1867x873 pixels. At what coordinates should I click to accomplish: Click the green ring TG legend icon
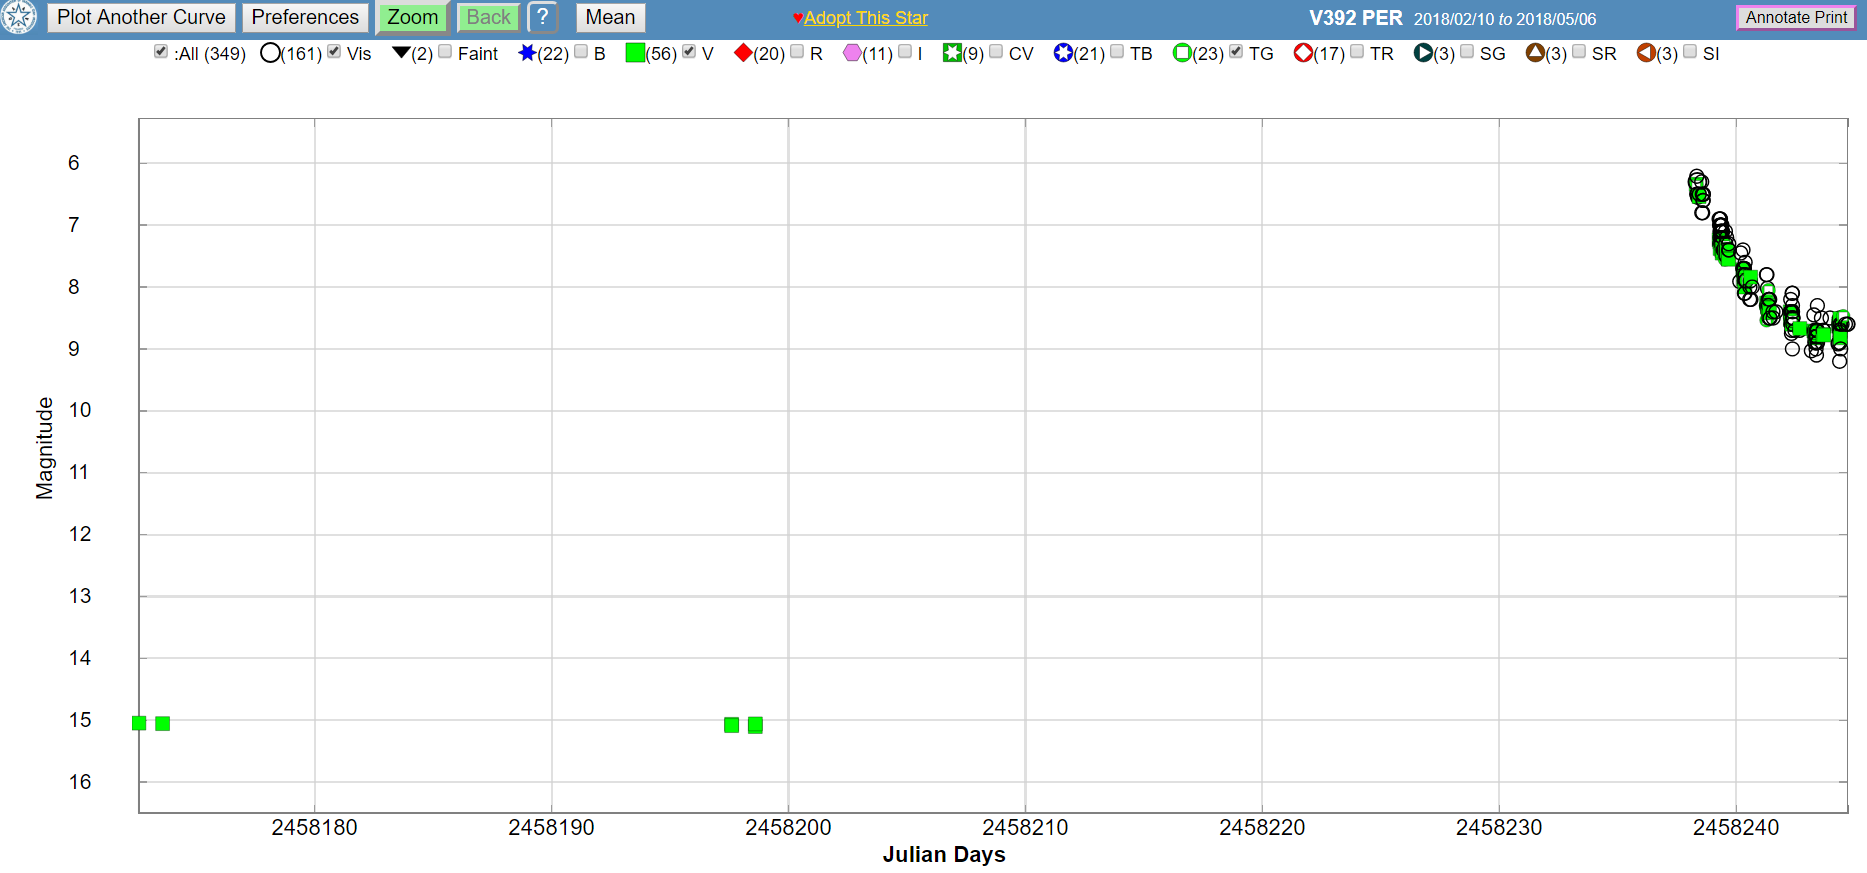1182,53
